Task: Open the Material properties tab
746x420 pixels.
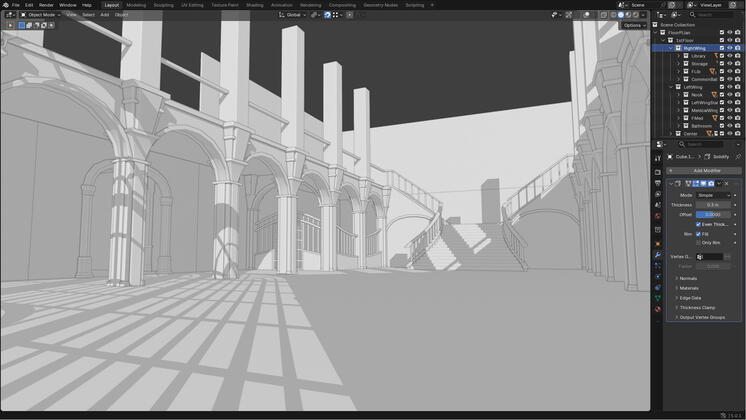Action: pos(658,309)
